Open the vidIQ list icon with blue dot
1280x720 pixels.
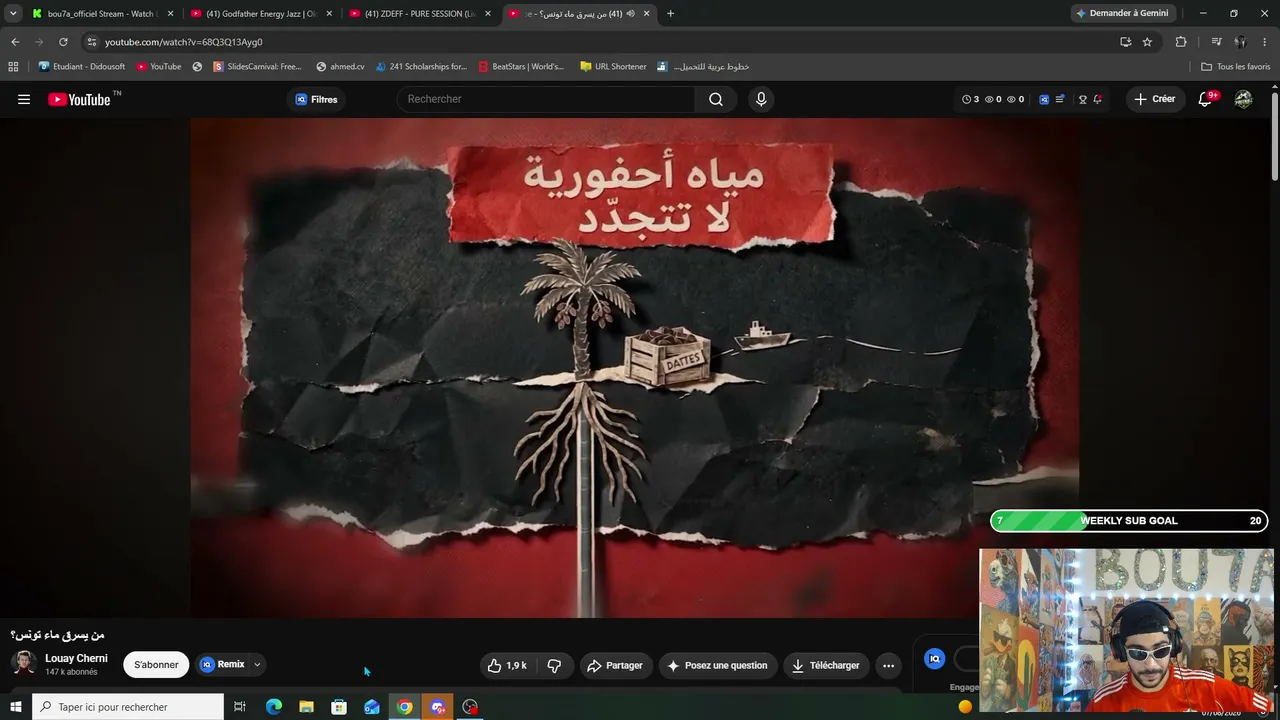pos(1060,99)
